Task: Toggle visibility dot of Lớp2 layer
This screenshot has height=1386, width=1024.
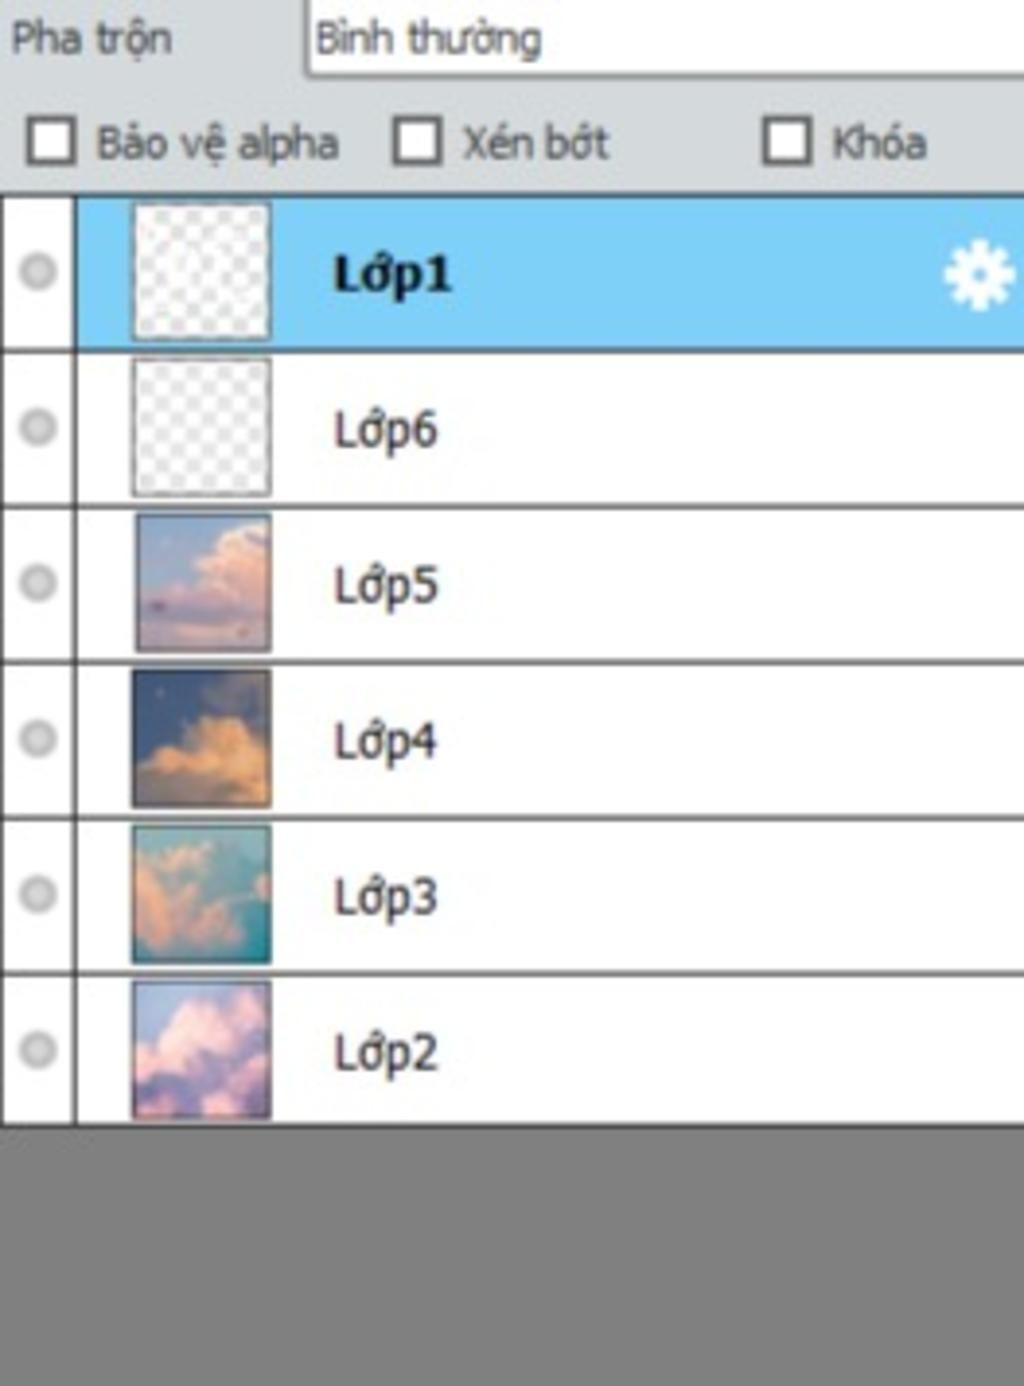Action: click(38, 1050)
